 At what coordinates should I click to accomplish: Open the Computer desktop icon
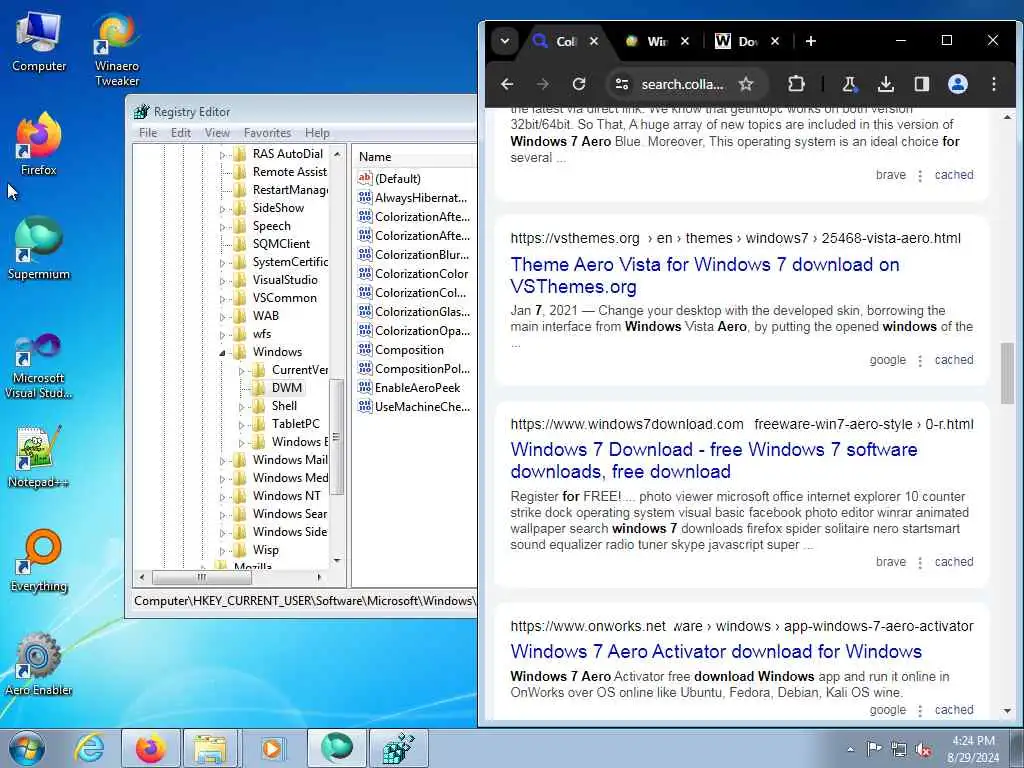(39, 42)
